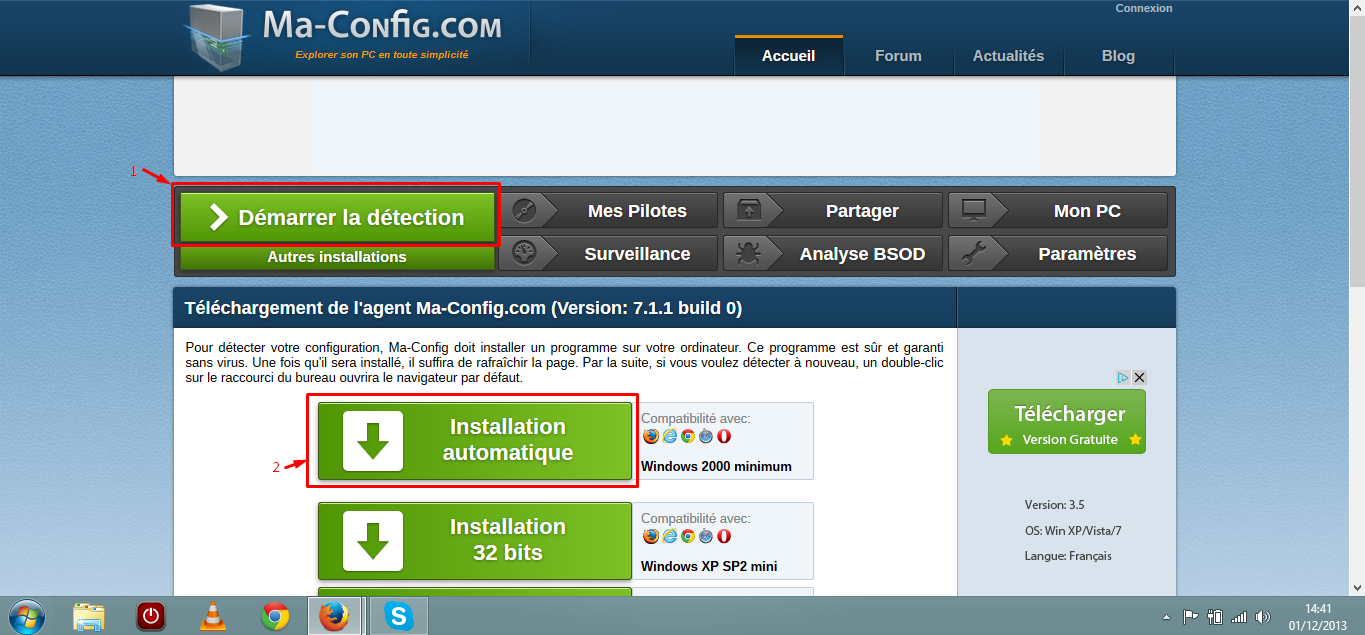Click Safari icon in Windows 2000 minimum box
1365x635 pixels.
706,436
